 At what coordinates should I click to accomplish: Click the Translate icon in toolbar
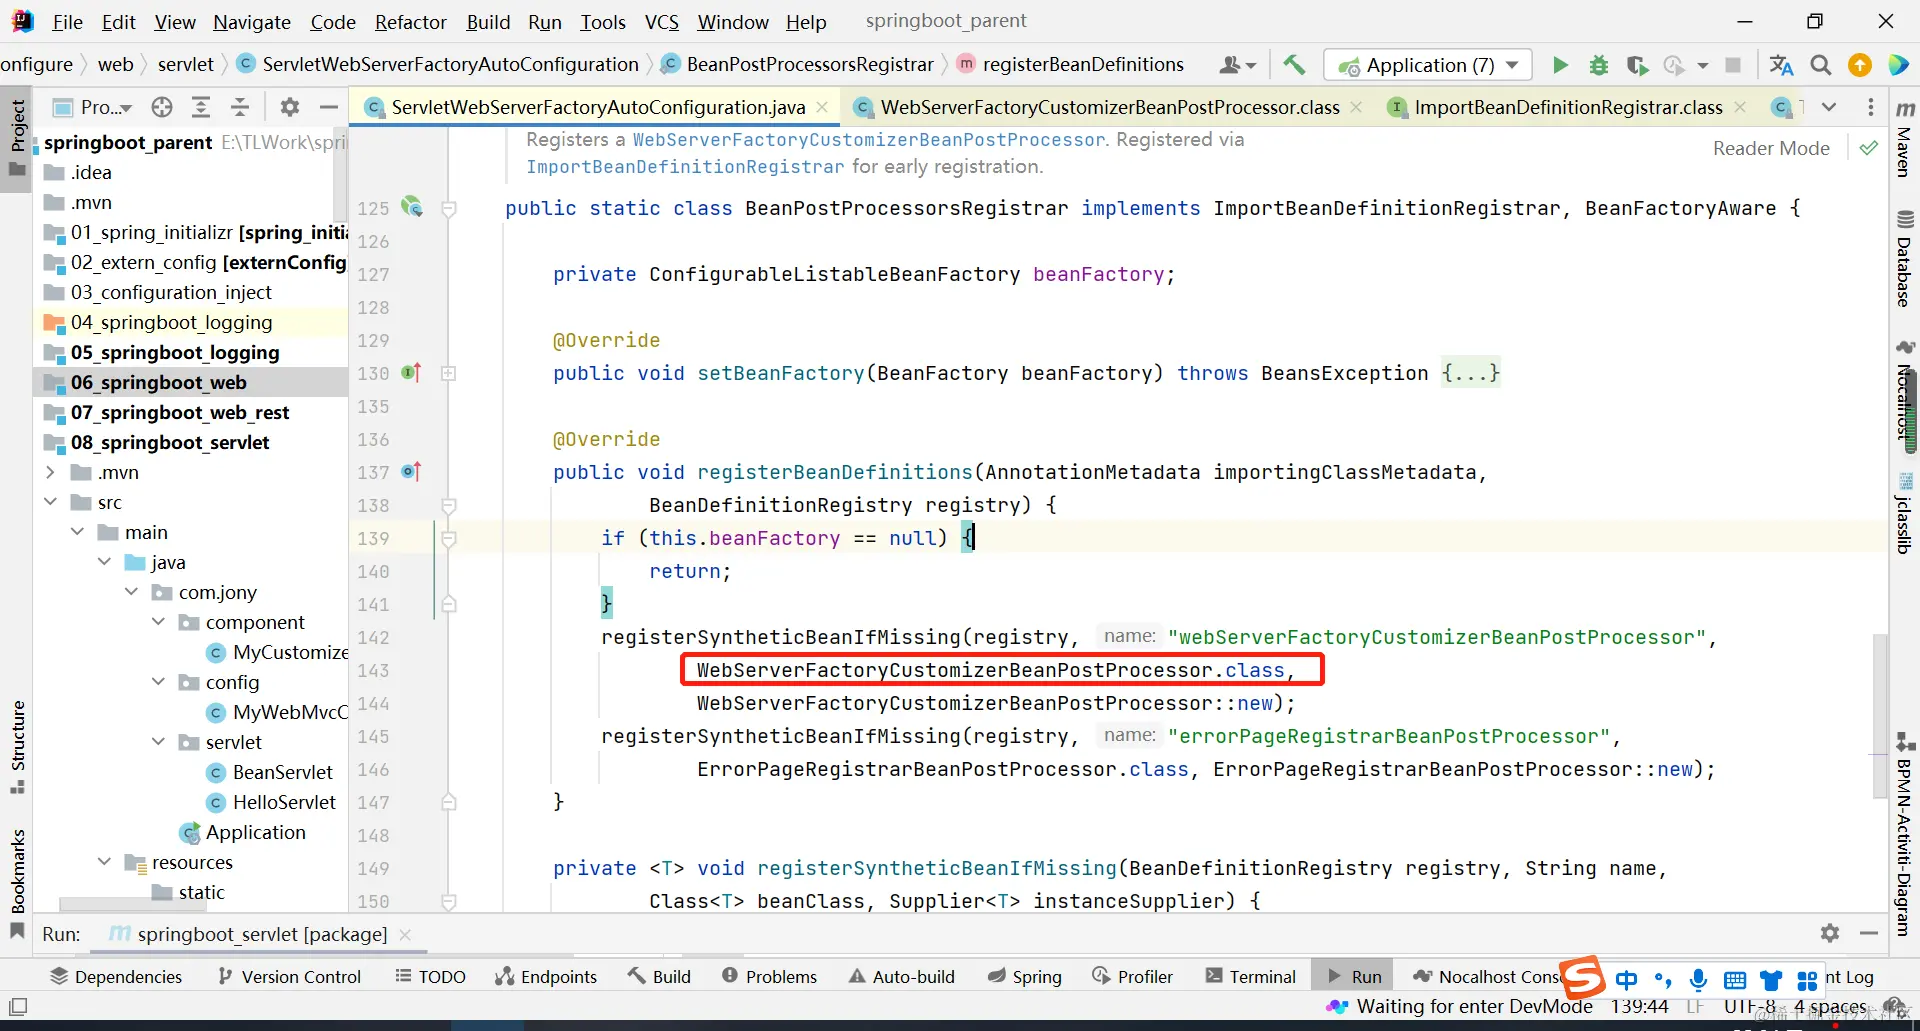pos(1781,65)
